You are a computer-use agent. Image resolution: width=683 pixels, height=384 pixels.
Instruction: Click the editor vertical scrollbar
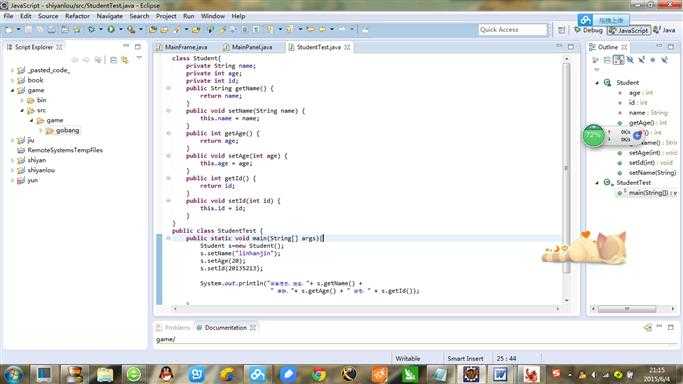tap(566, 168)
